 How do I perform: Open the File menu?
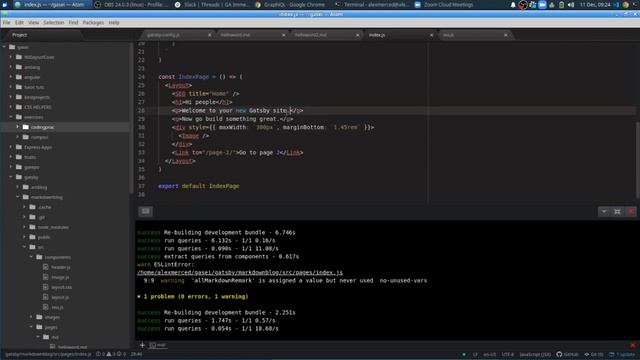[x=6, y=22]
